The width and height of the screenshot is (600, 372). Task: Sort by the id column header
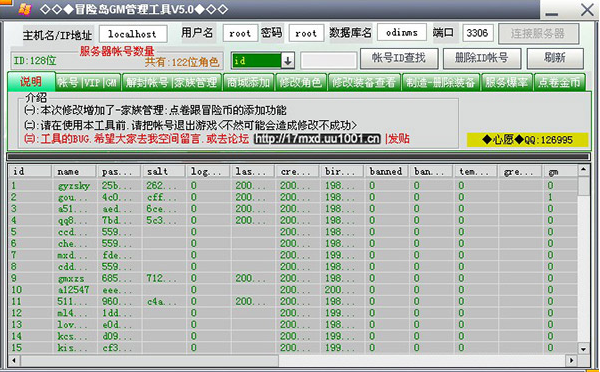click(30, 171)
